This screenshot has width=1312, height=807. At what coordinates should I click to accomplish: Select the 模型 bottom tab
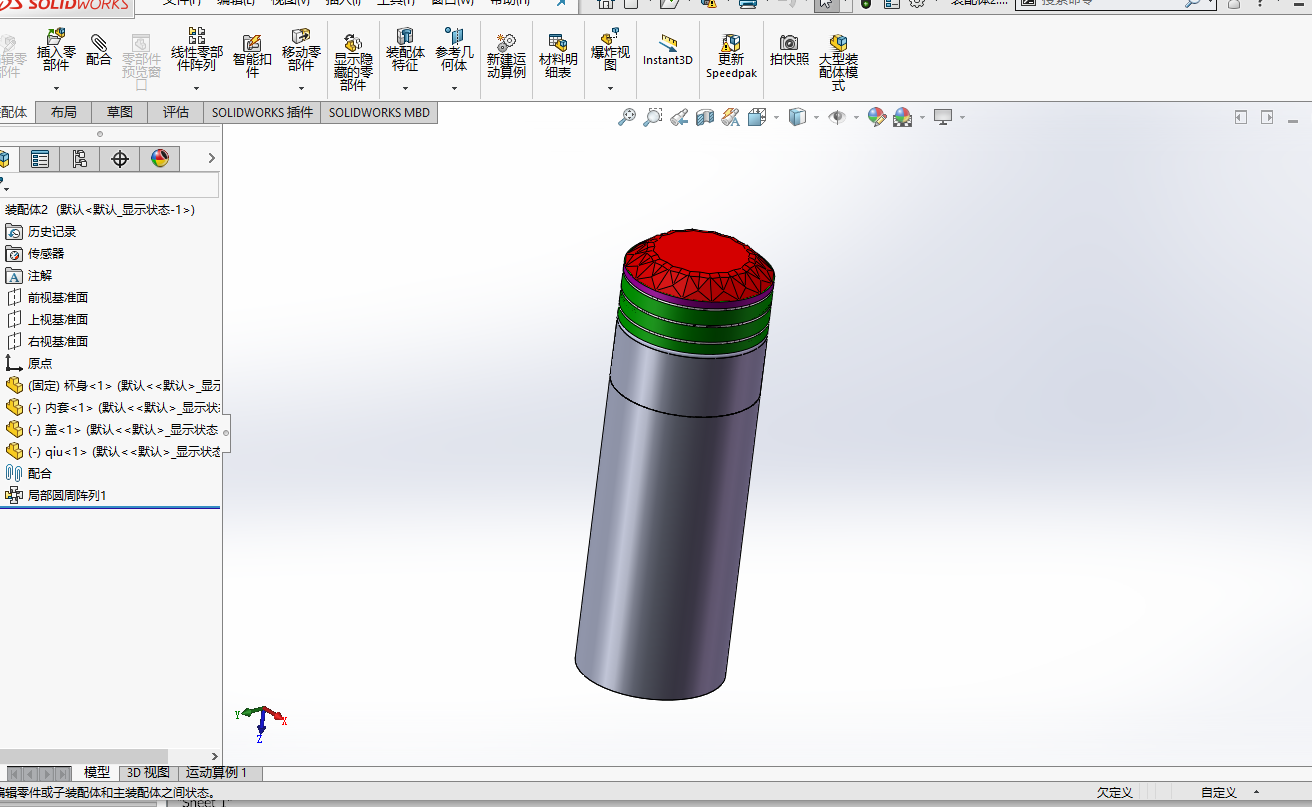coord(97,773)
